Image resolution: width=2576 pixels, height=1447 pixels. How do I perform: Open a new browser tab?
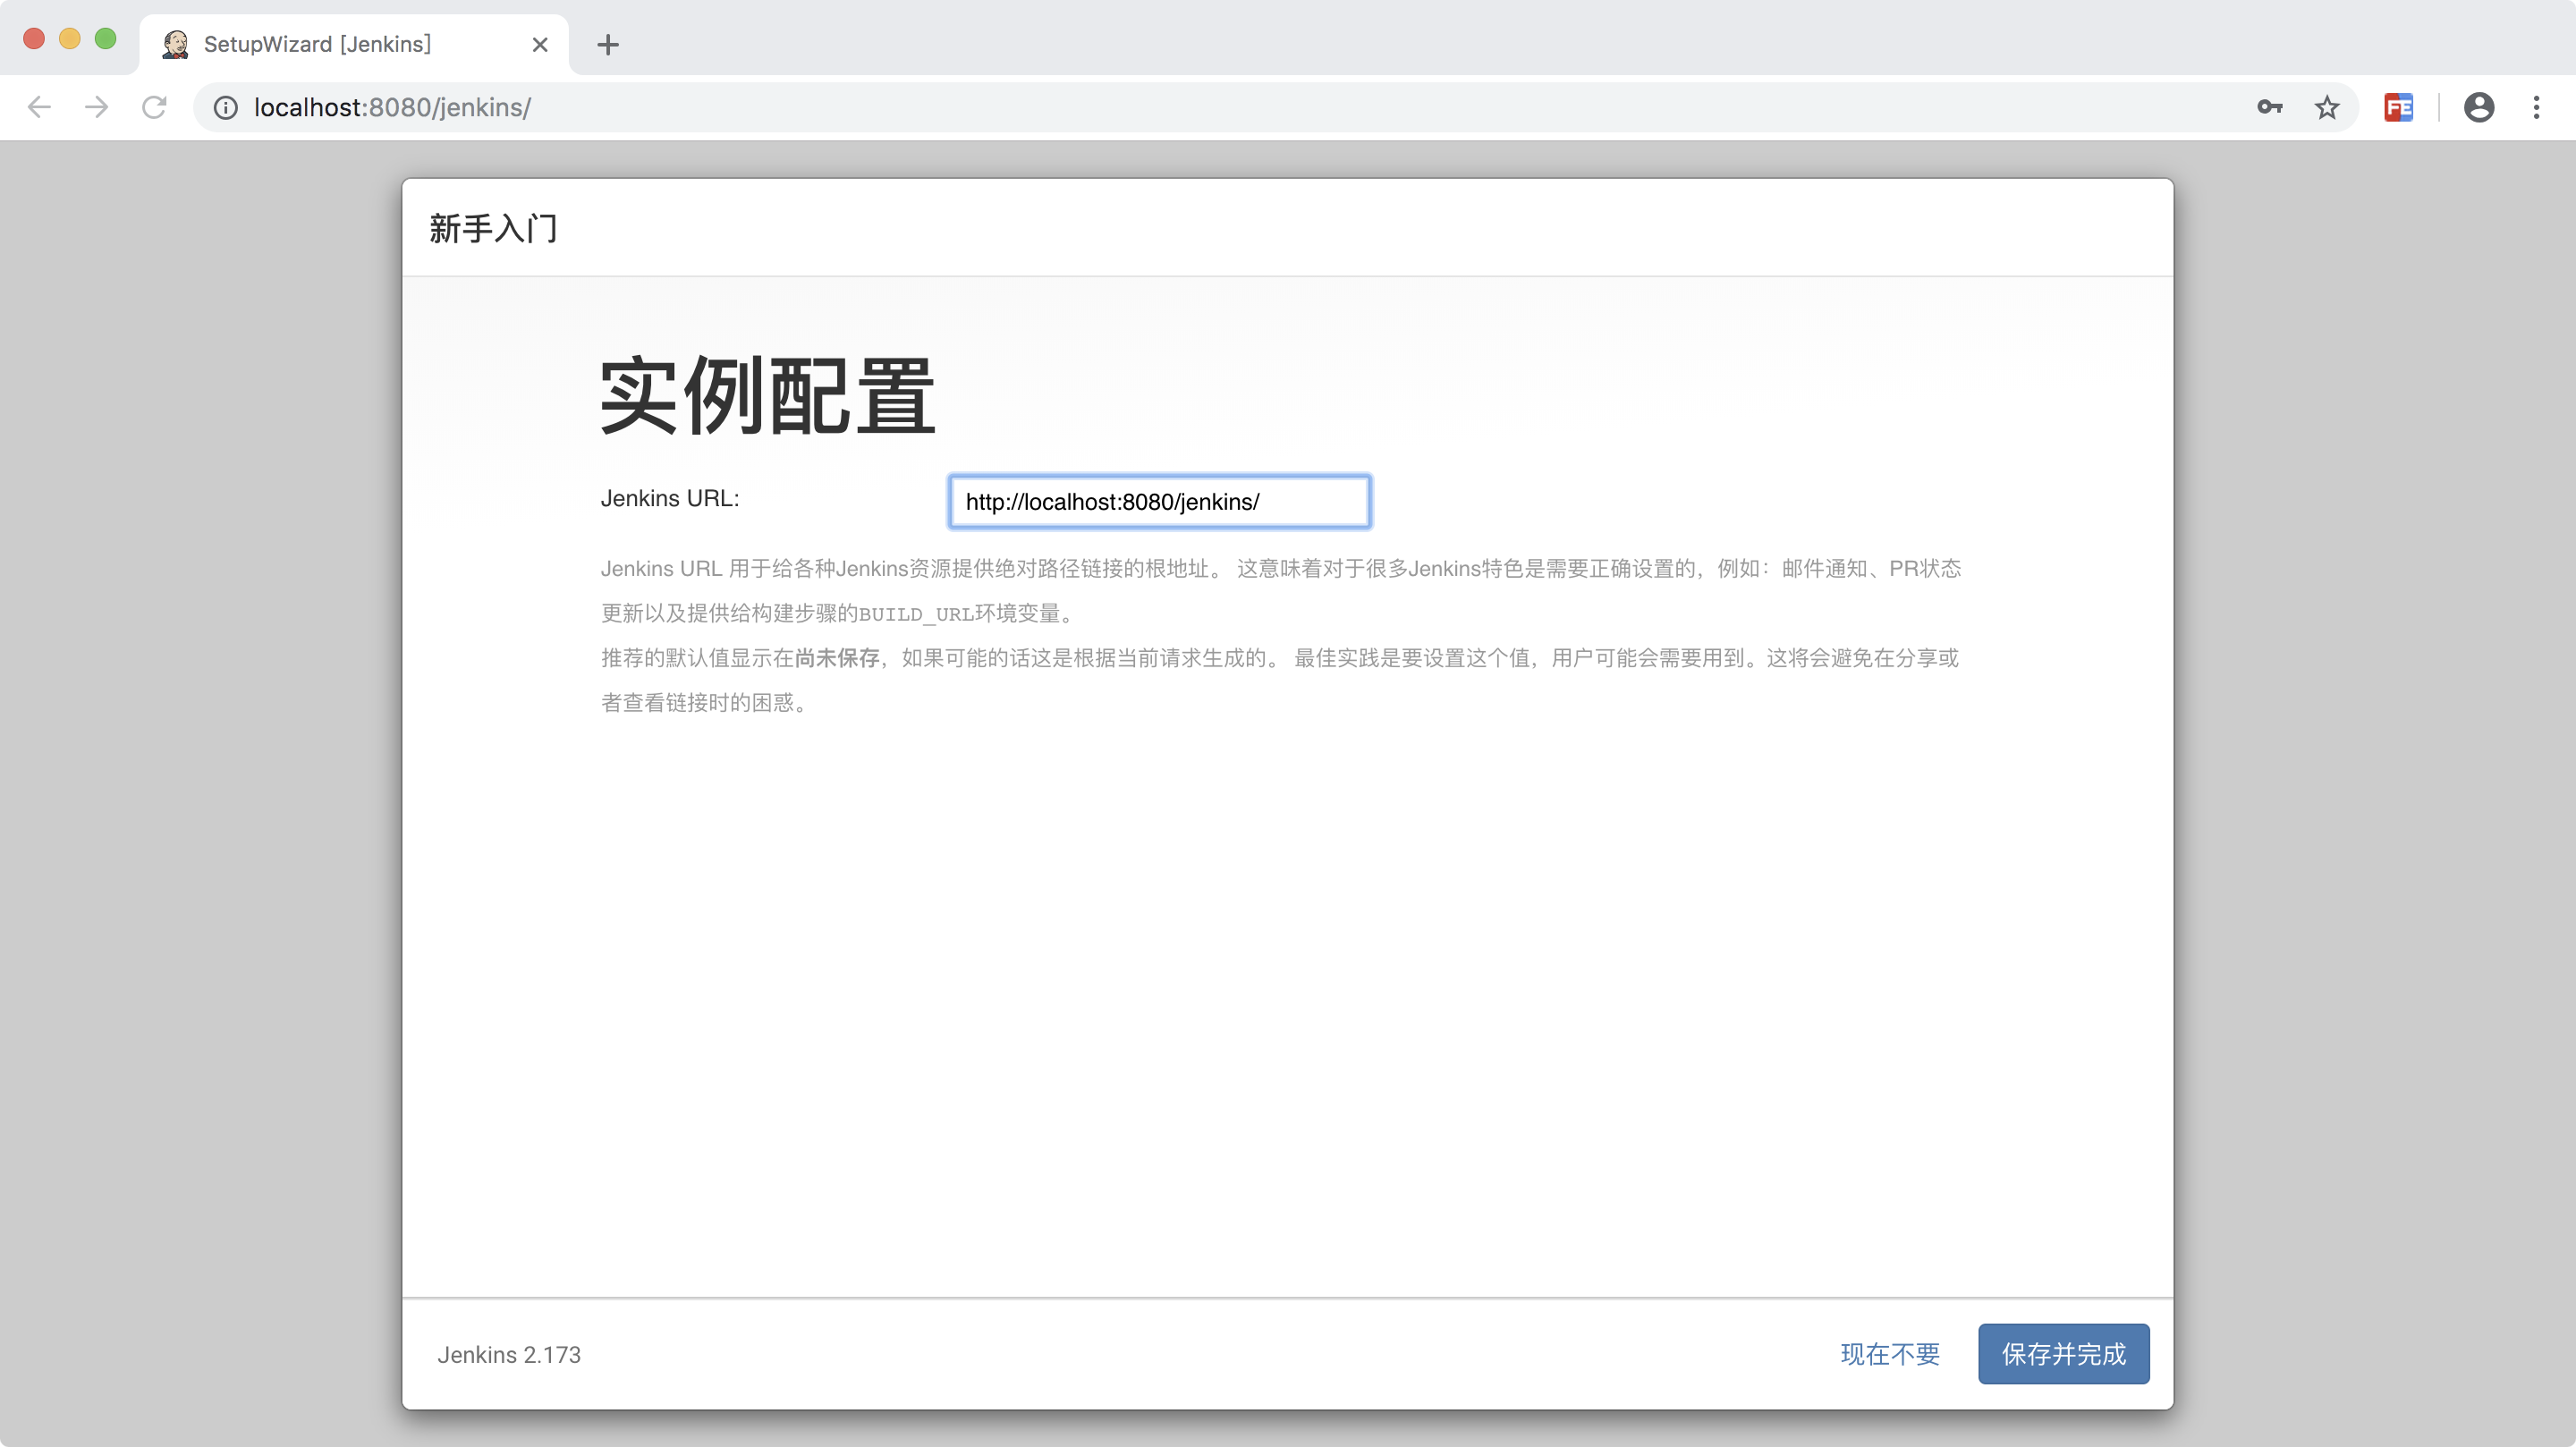pyautogui.click(x=607, y=44)
